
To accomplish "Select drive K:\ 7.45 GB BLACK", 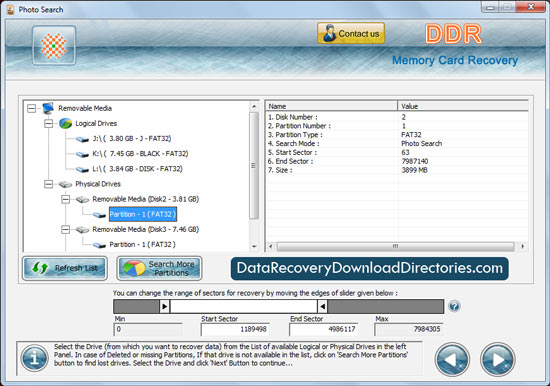I will click(140, 154).
